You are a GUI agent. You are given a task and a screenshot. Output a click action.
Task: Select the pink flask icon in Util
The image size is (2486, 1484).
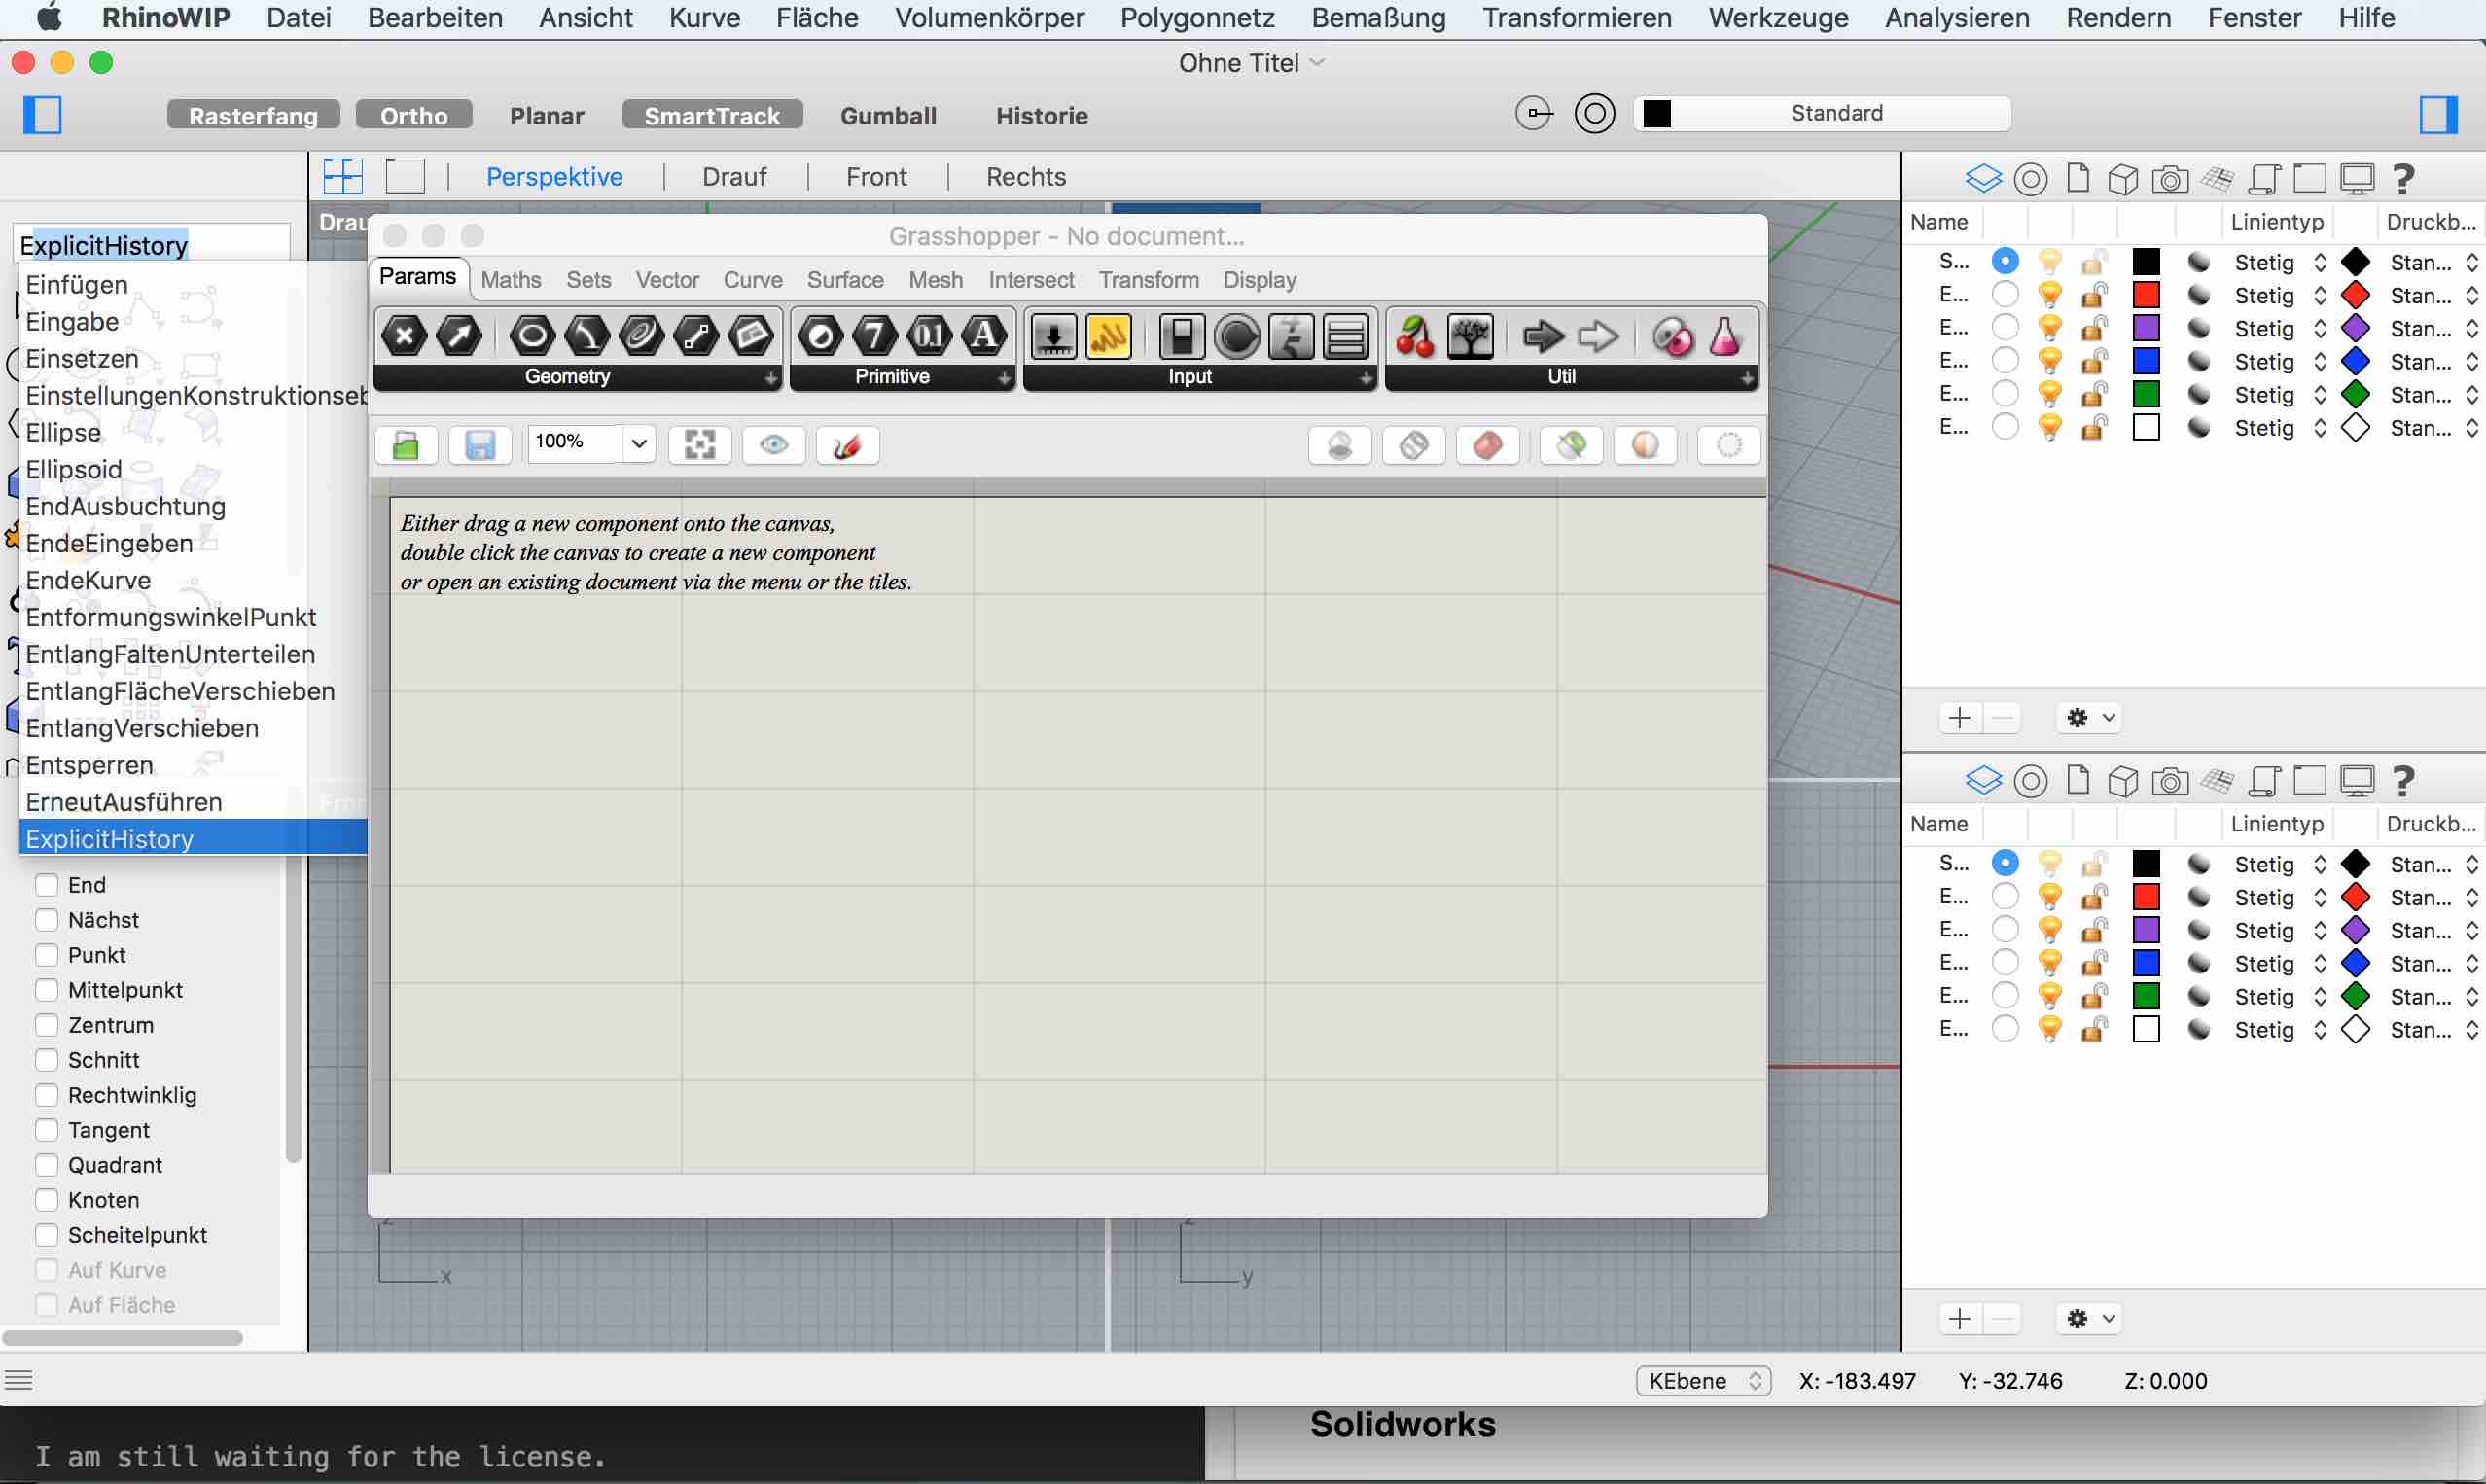point(1725,337)
